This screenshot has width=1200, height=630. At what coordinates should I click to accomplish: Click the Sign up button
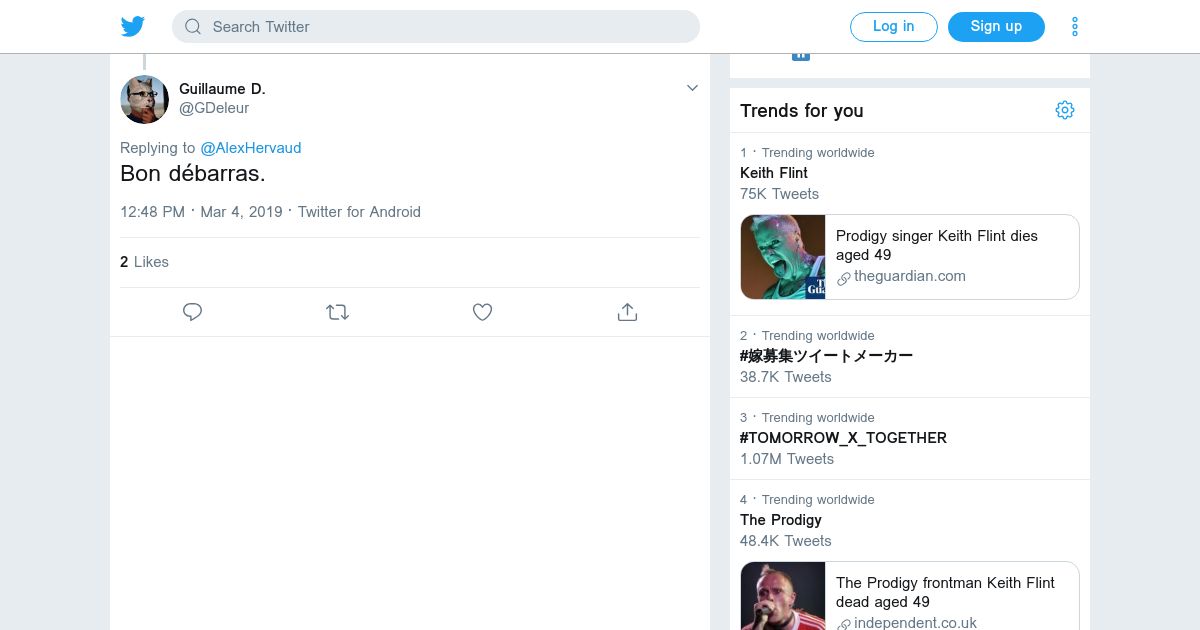[x=996, y=27]
